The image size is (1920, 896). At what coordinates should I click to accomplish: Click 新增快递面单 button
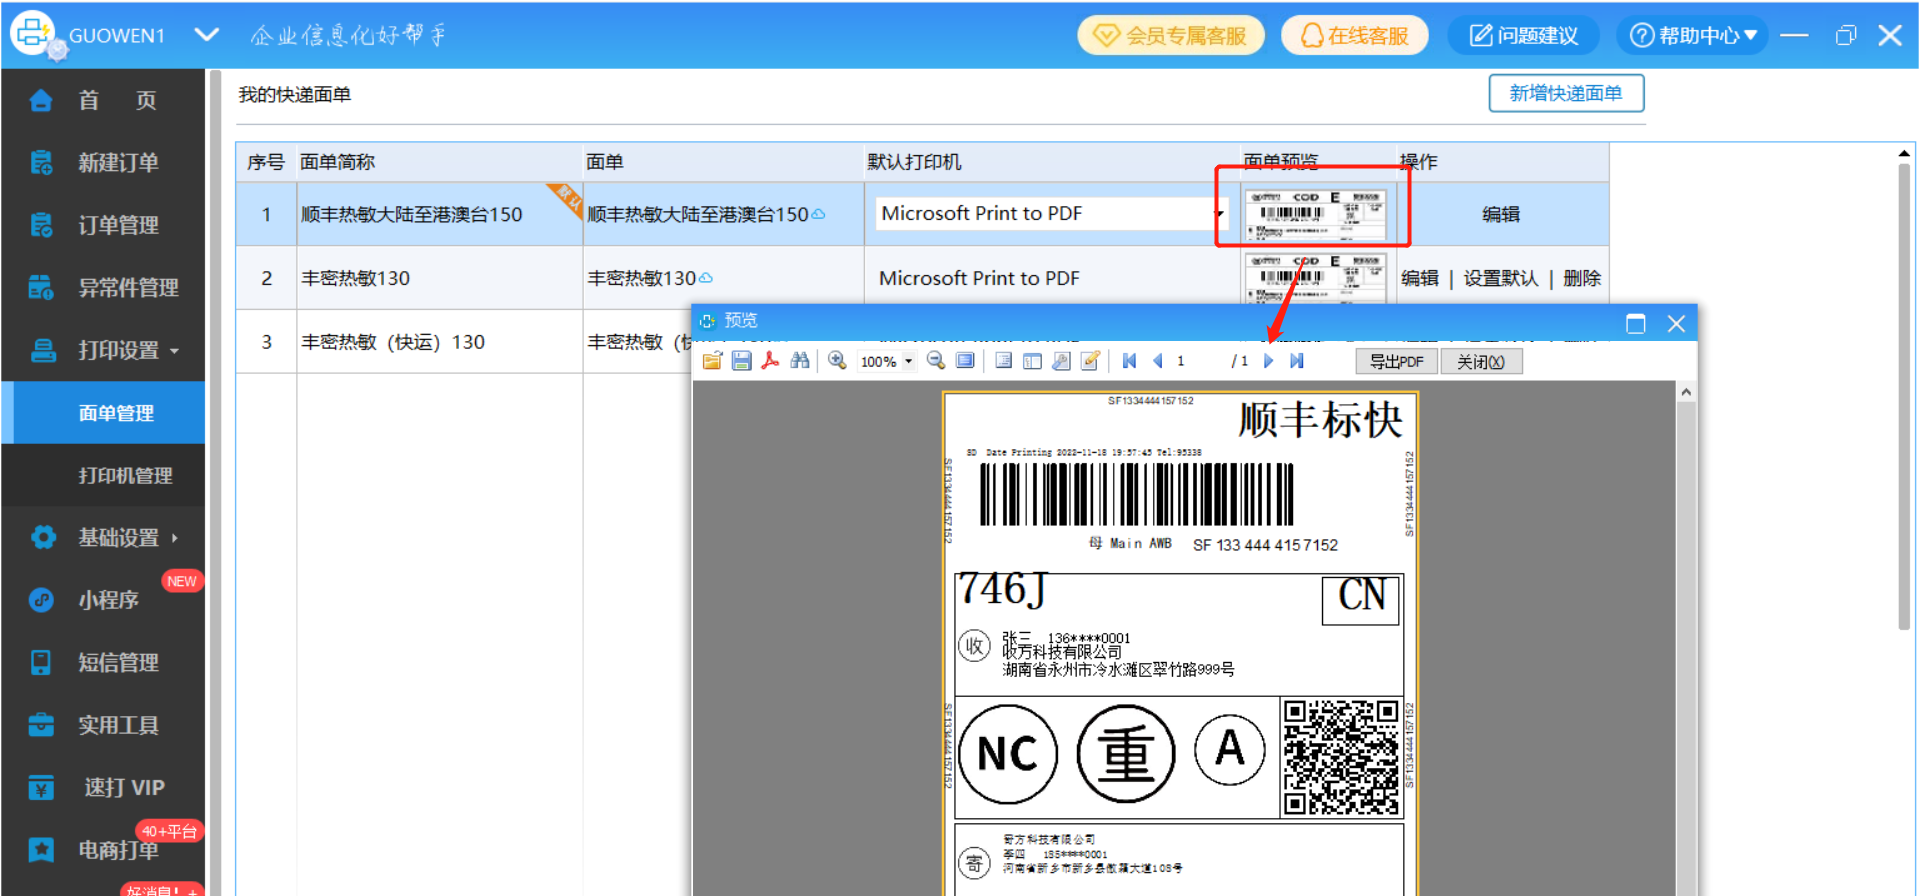(1566, 93)
